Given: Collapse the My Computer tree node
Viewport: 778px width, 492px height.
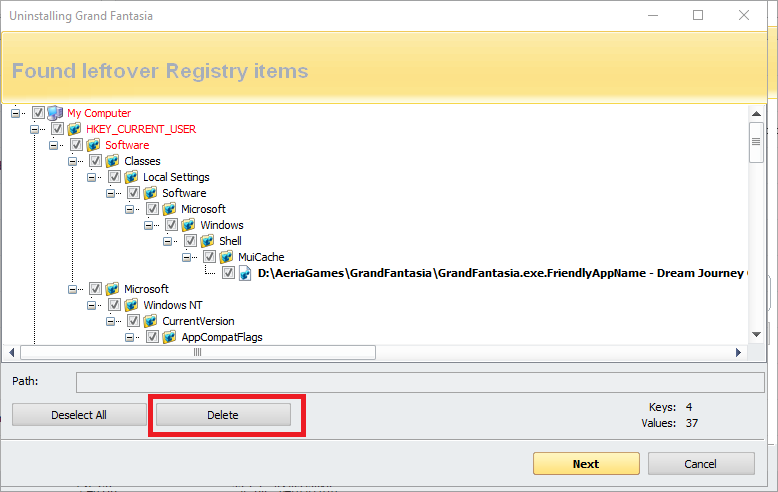Looking at the screenshot, I should tap(15, 113).
